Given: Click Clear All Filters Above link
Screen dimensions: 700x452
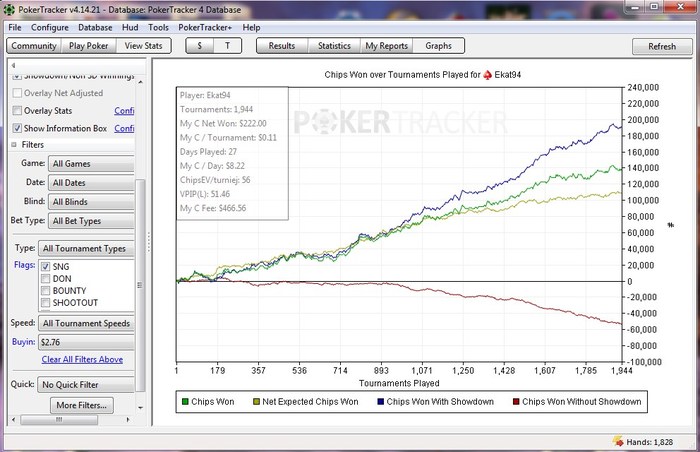Looking at the screenshot, I should coord(82,359).
